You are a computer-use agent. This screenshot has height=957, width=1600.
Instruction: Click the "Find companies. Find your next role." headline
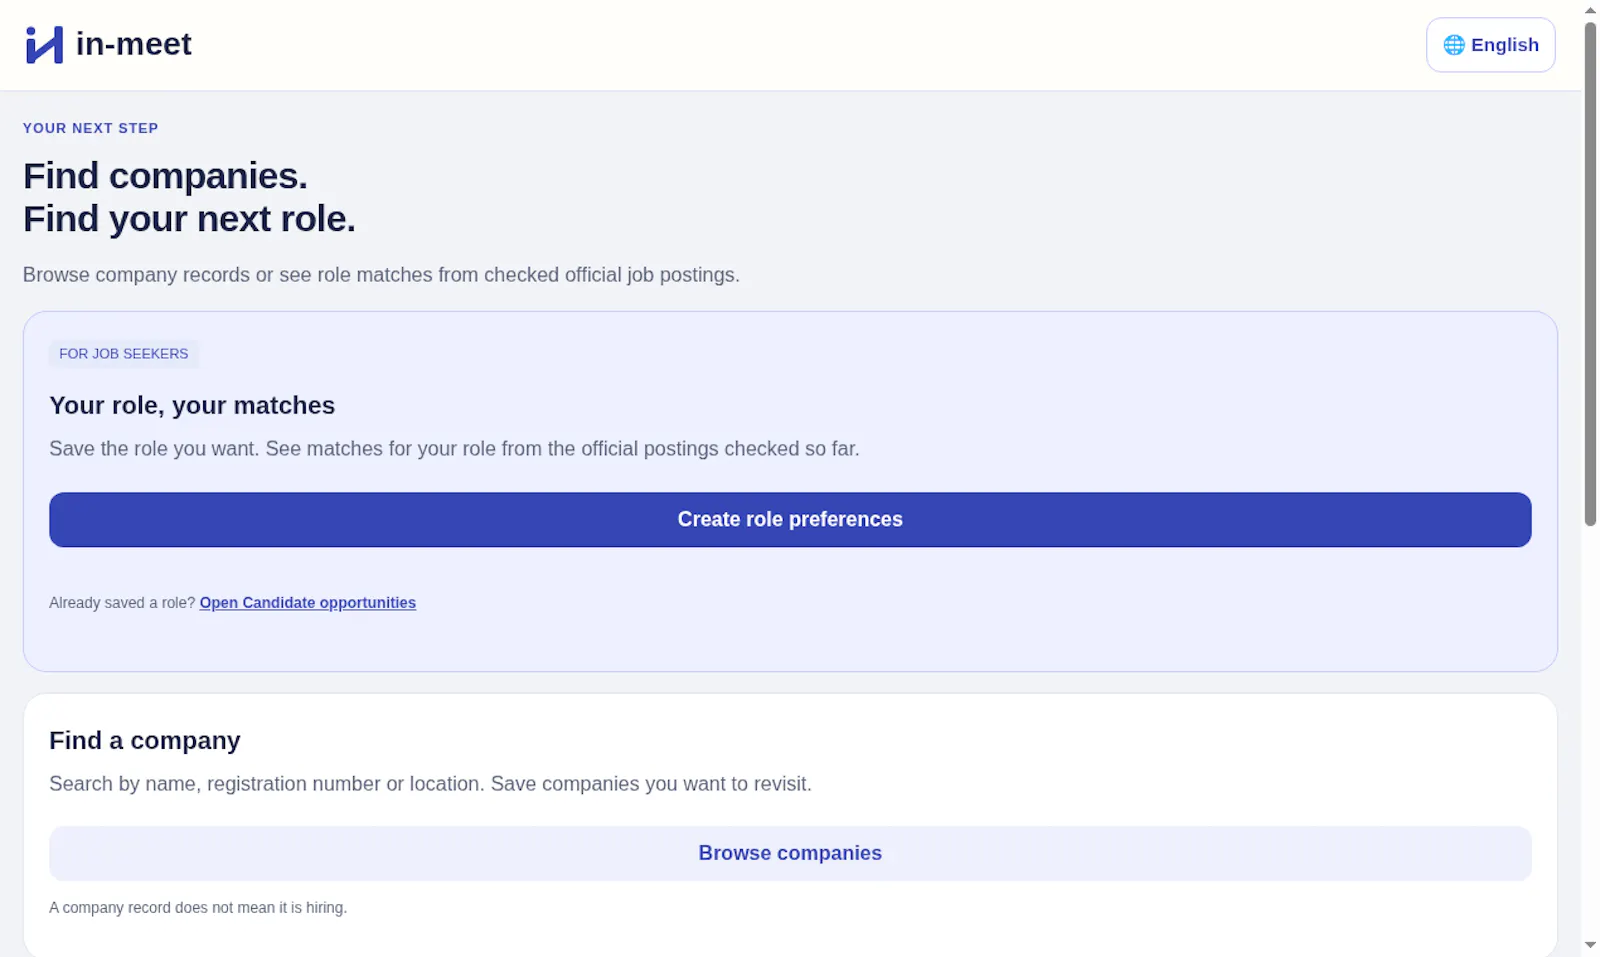tap(189, 197)
